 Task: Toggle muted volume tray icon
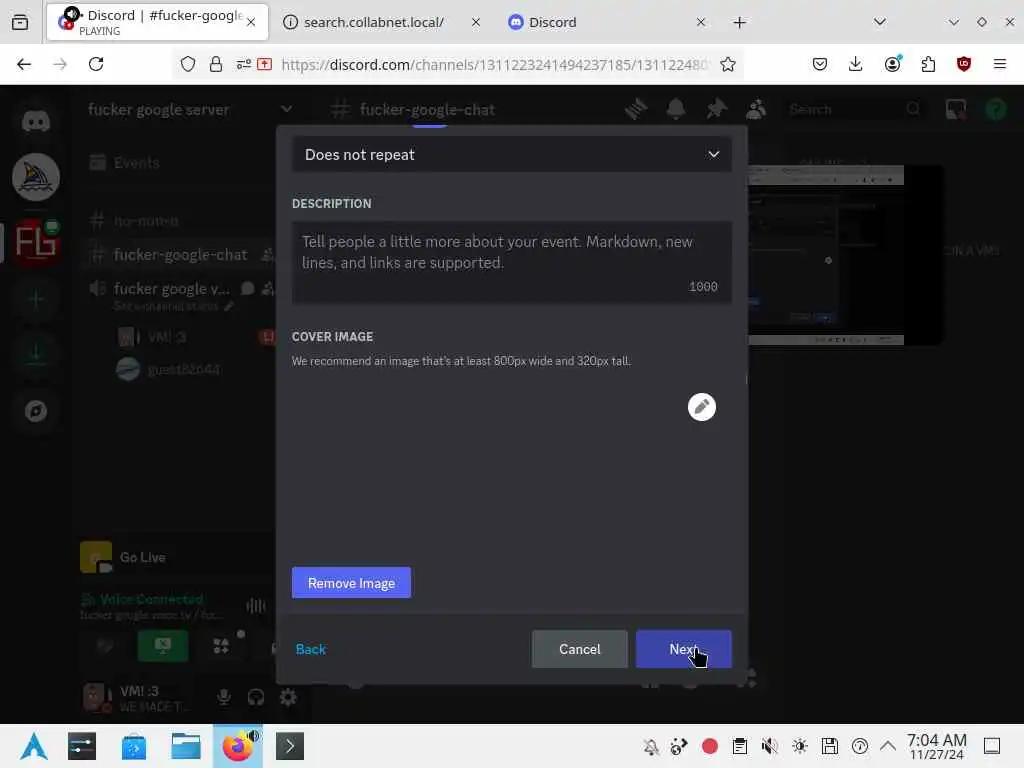[769, 746]
